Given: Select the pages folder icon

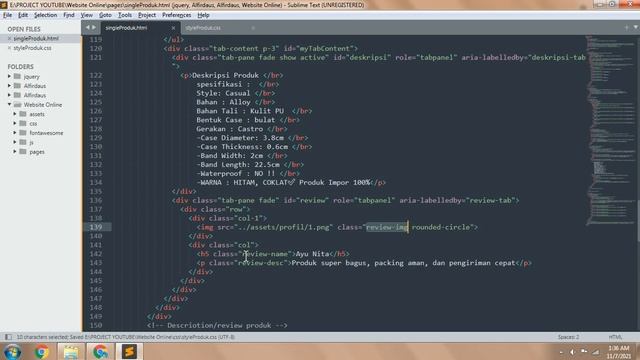Looking at the screenshot, I should point(23,151).
